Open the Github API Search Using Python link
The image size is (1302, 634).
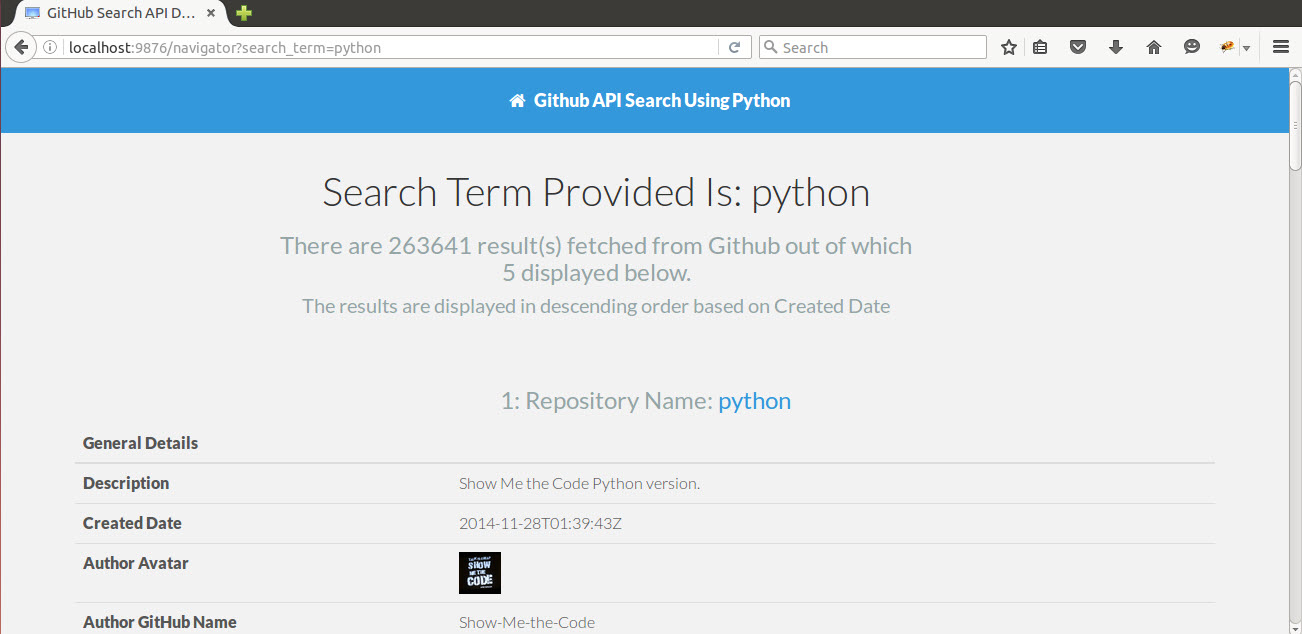point(662,100)
